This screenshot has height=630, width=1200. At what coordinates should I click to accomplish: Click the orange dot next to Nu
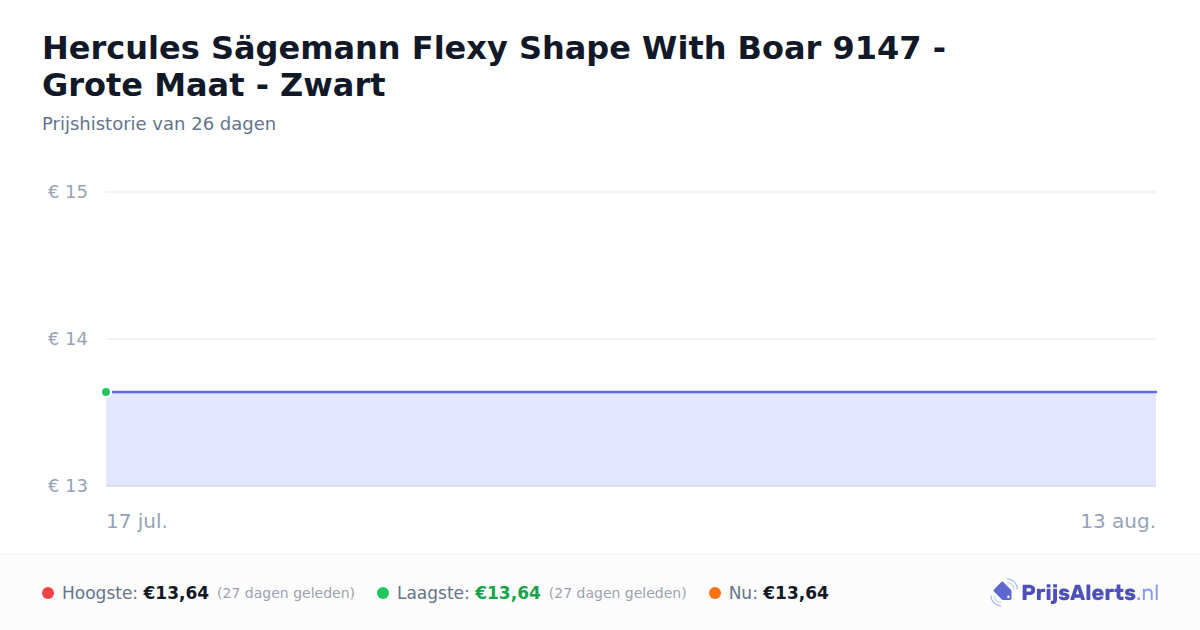tap(715, 593)
